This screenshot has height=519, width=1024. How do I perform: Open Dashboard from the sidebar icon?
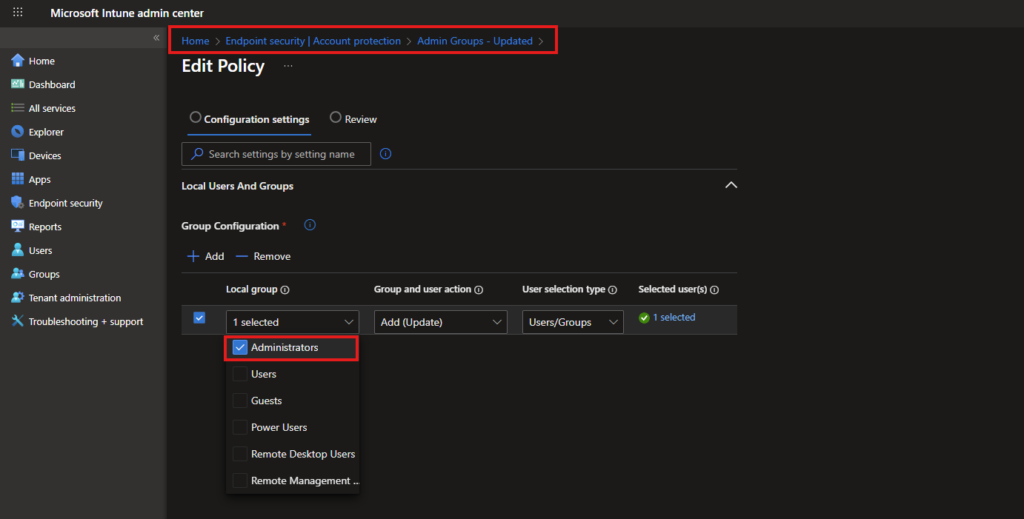click(17, 85)
